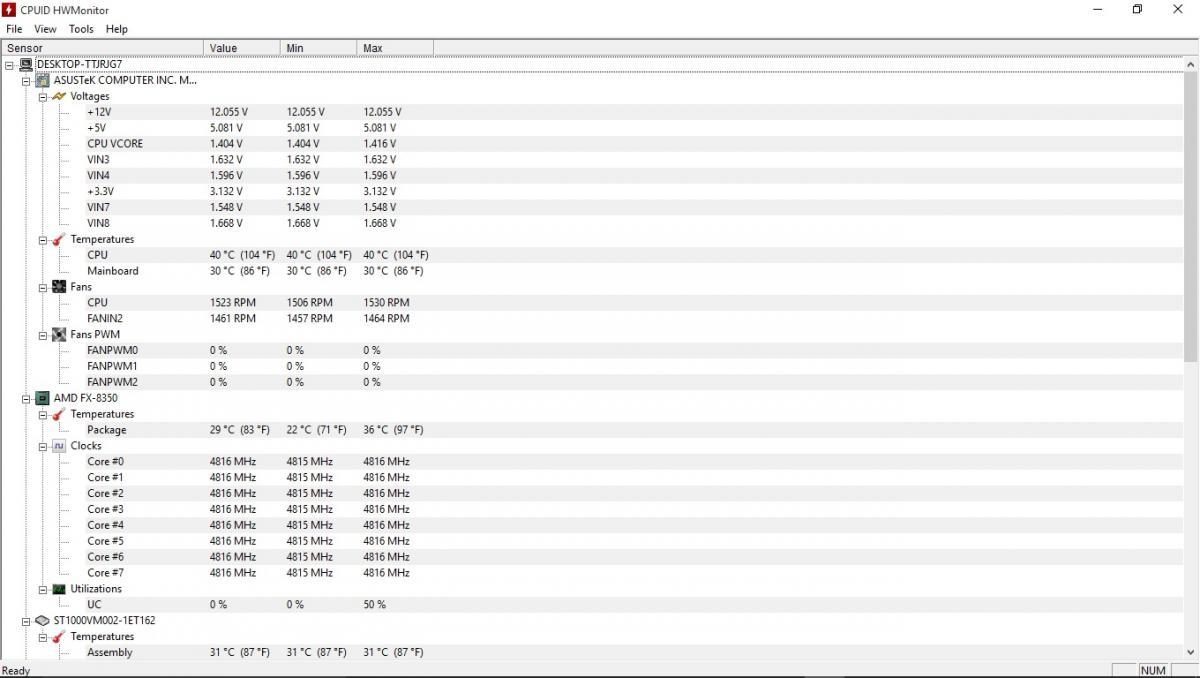Click the Max column header
This screenshot has height=678, width=1200.
pyautogui.click(x=395, y=48)
